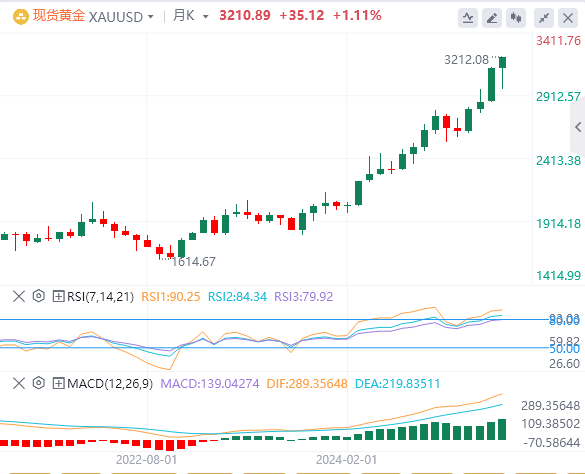Image resolution: width=585 pixels, height=474 pixels.
Task: Click the price 3210.89 in header
Action: click(245, 16)
